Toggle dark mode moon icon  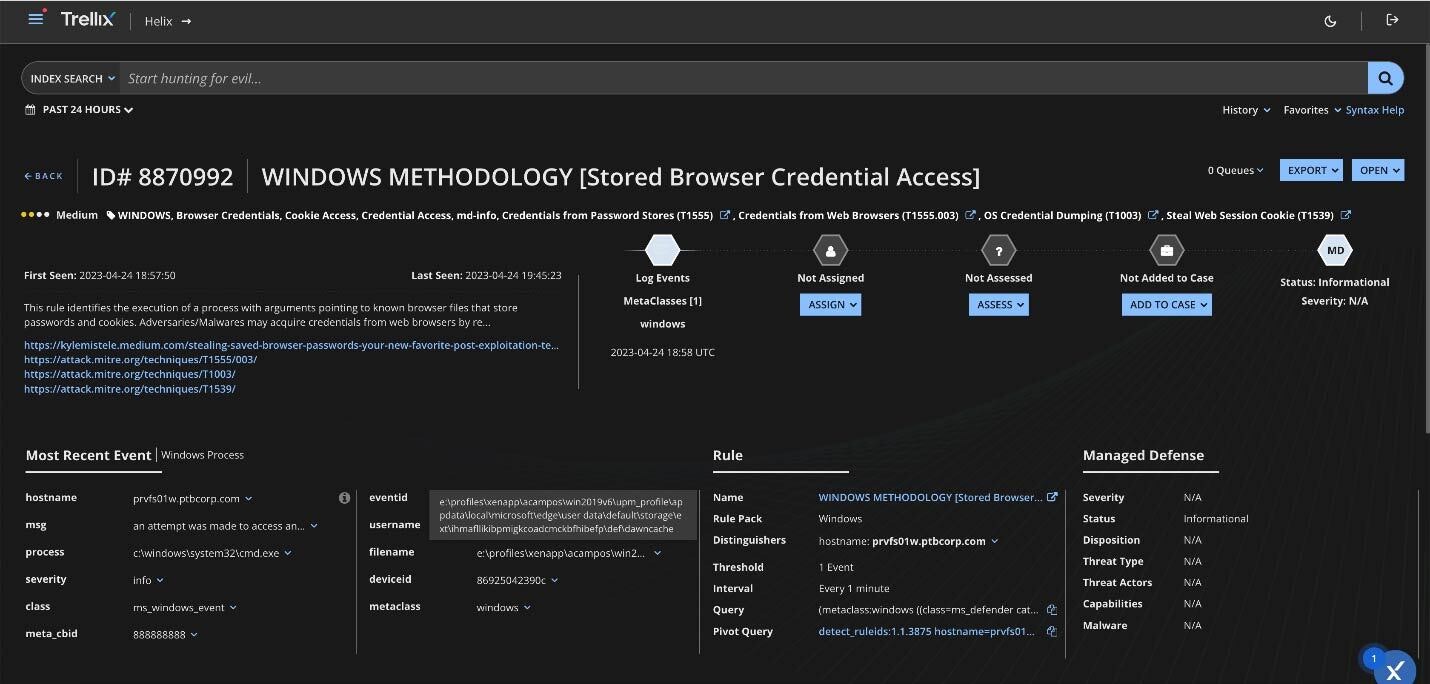tap(1330, 21)
